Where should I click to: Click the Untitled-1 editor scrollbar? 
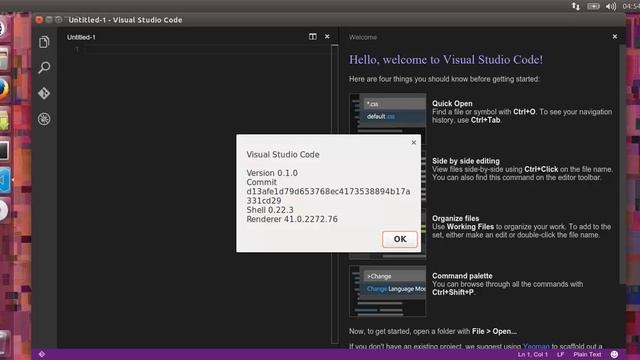335,194
